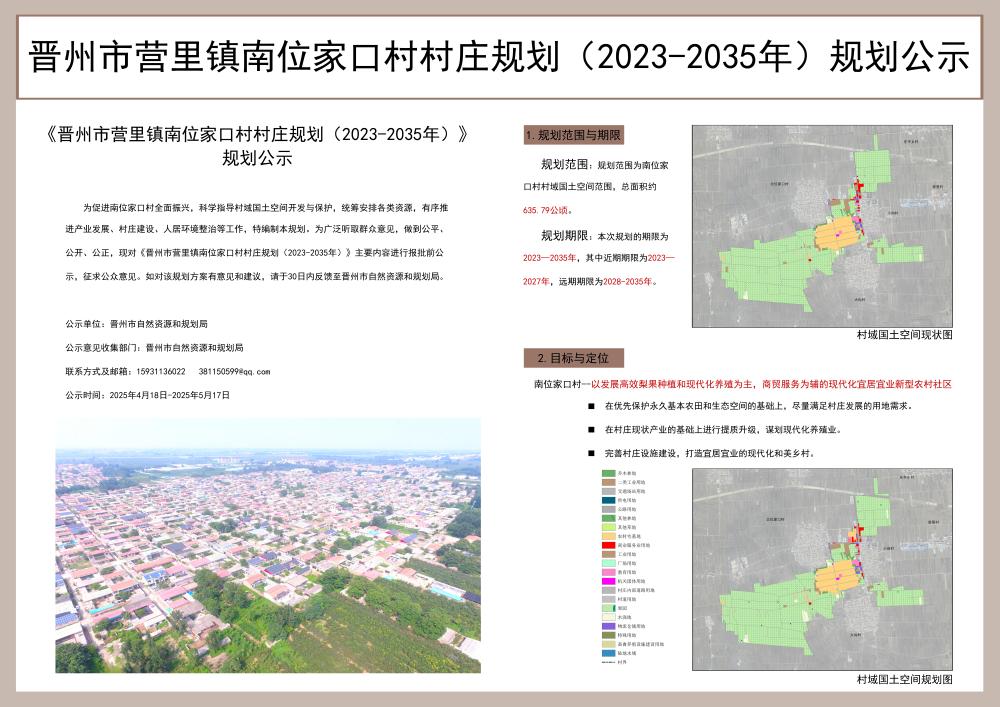Pick the lime yellow-green legend swatch
This screenshot has width=1000, height=707.
click(x=608, y=527)
